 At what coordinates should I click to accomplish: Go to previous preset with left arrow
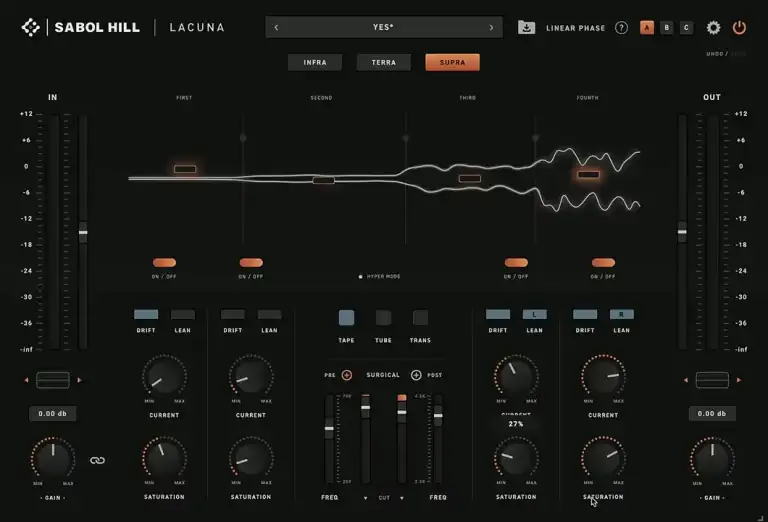click(276, 27)
